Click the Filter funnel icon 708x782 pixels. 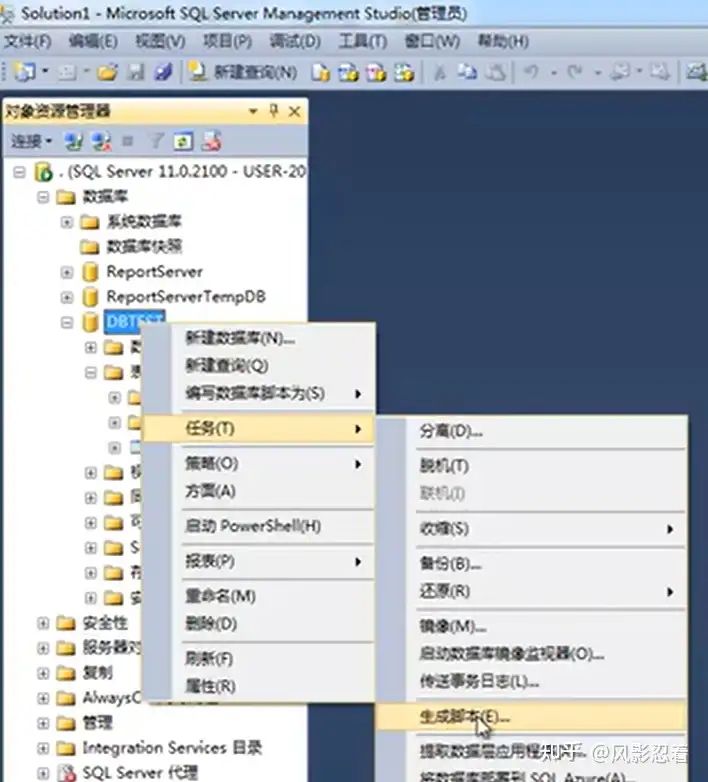(x=156, y=142)
